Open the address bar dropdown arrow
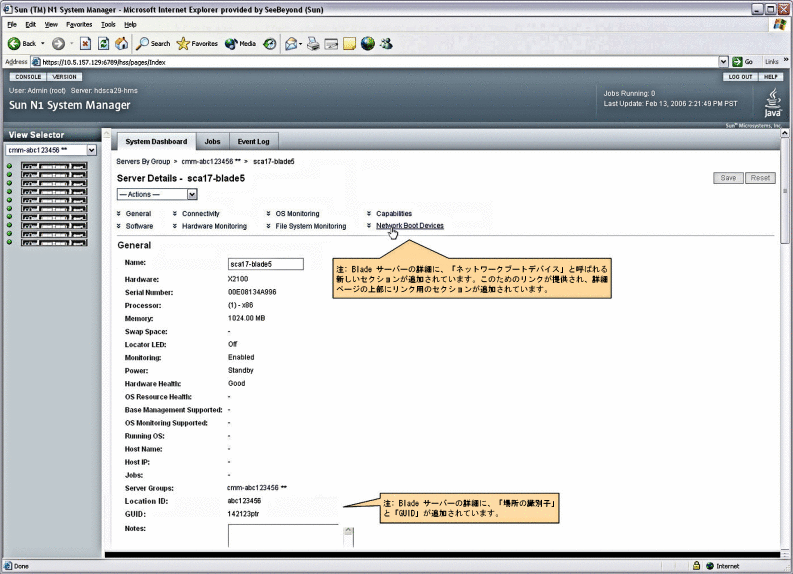This screenshot has height=574, width=793. point(723,62)
